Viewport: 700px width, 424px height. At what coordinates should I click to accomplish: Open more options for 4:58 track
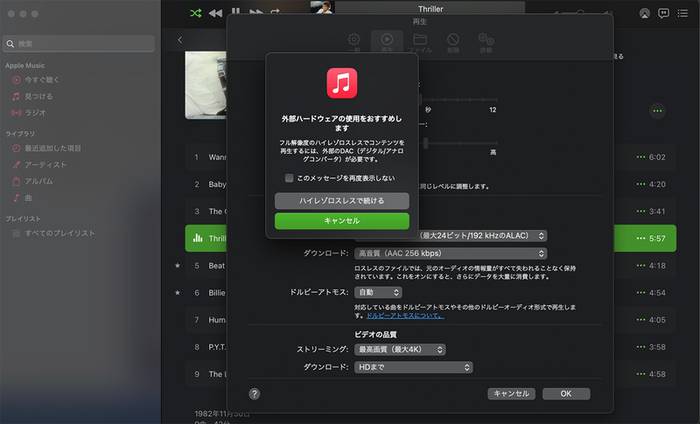[x=641, y=374]
